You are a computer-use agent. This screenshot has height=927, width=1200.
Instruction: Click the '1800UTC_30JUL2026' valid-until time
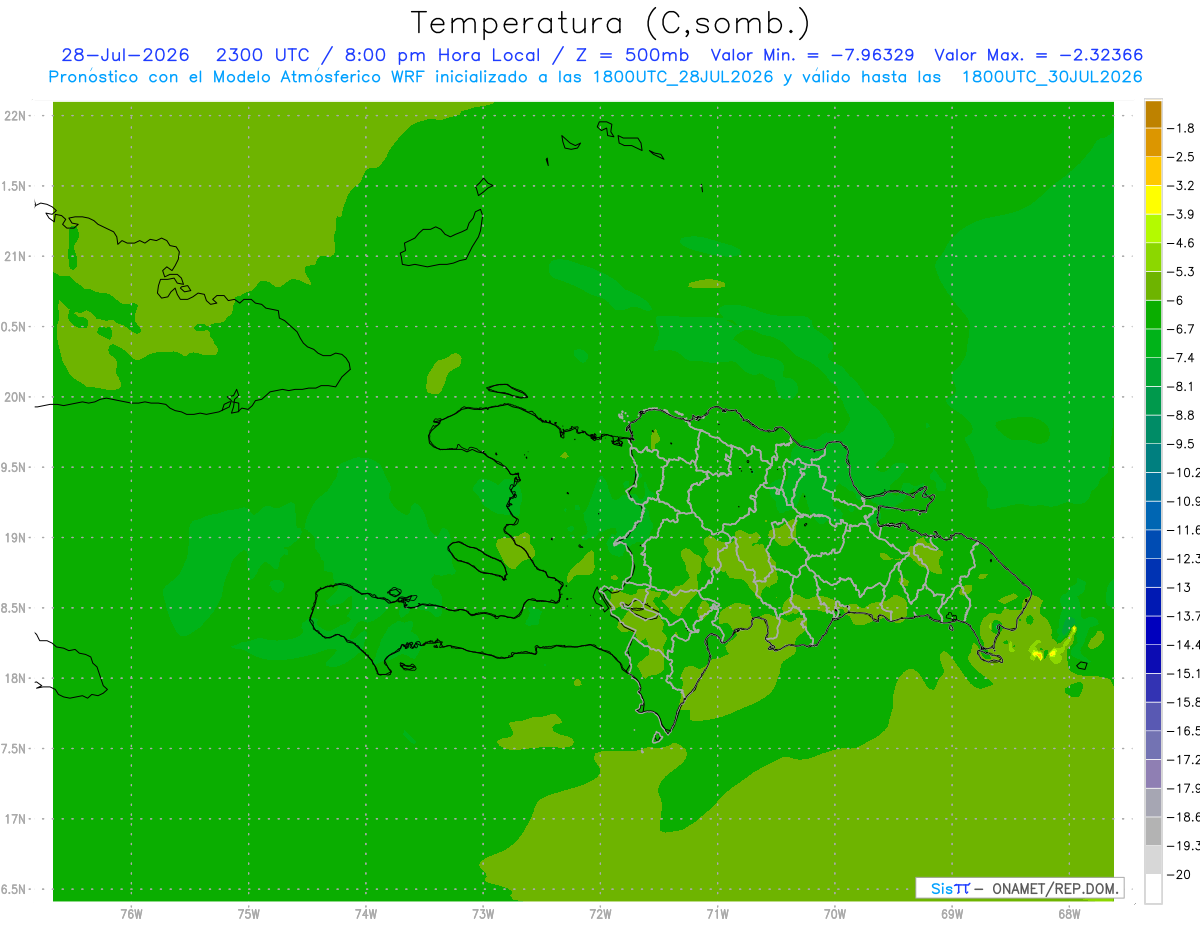pos(1052,77)
